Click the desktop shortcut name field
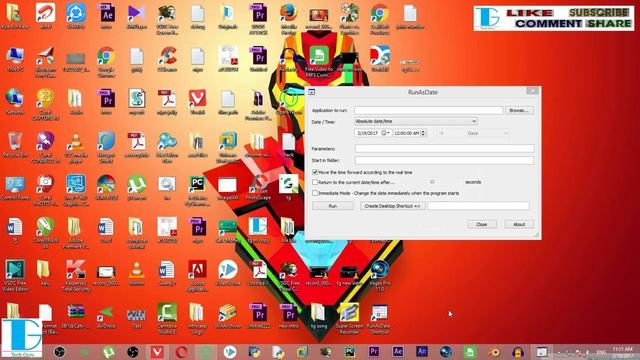Viewport: 640px width, 360px height. [x=478, y=206]
